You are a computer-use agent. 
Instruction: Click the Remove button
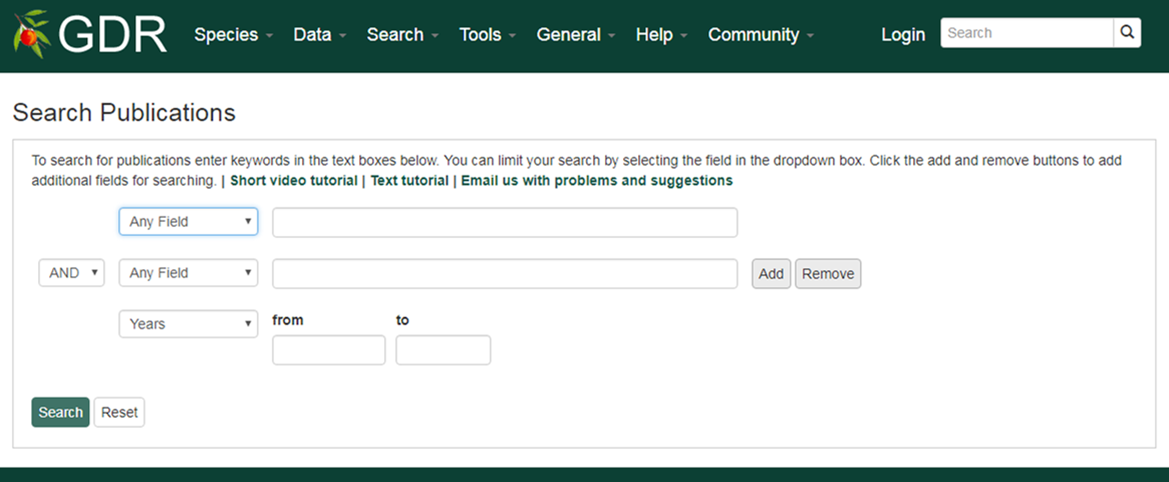click(828, 273)
